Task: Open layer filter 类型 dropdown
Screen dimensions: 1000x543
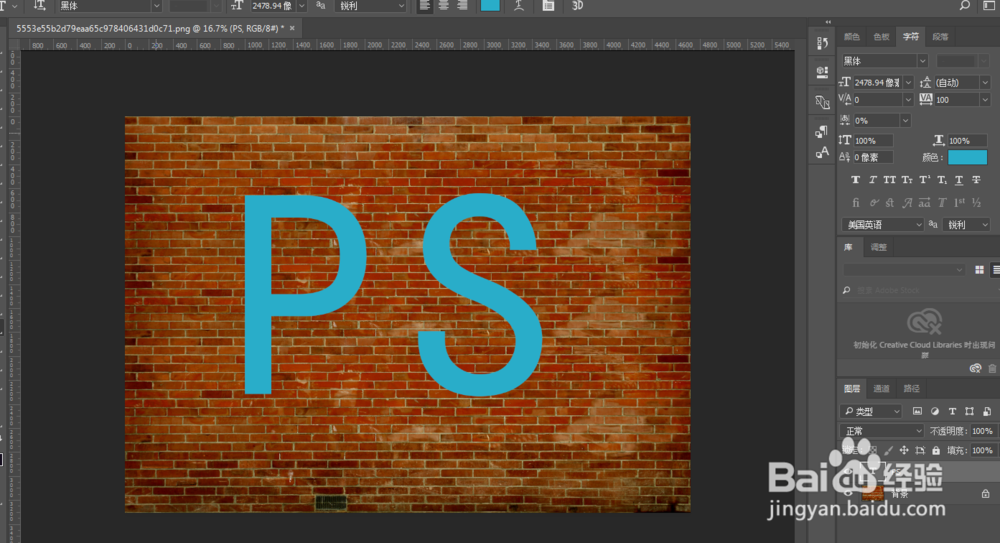Action: point(871,412)
